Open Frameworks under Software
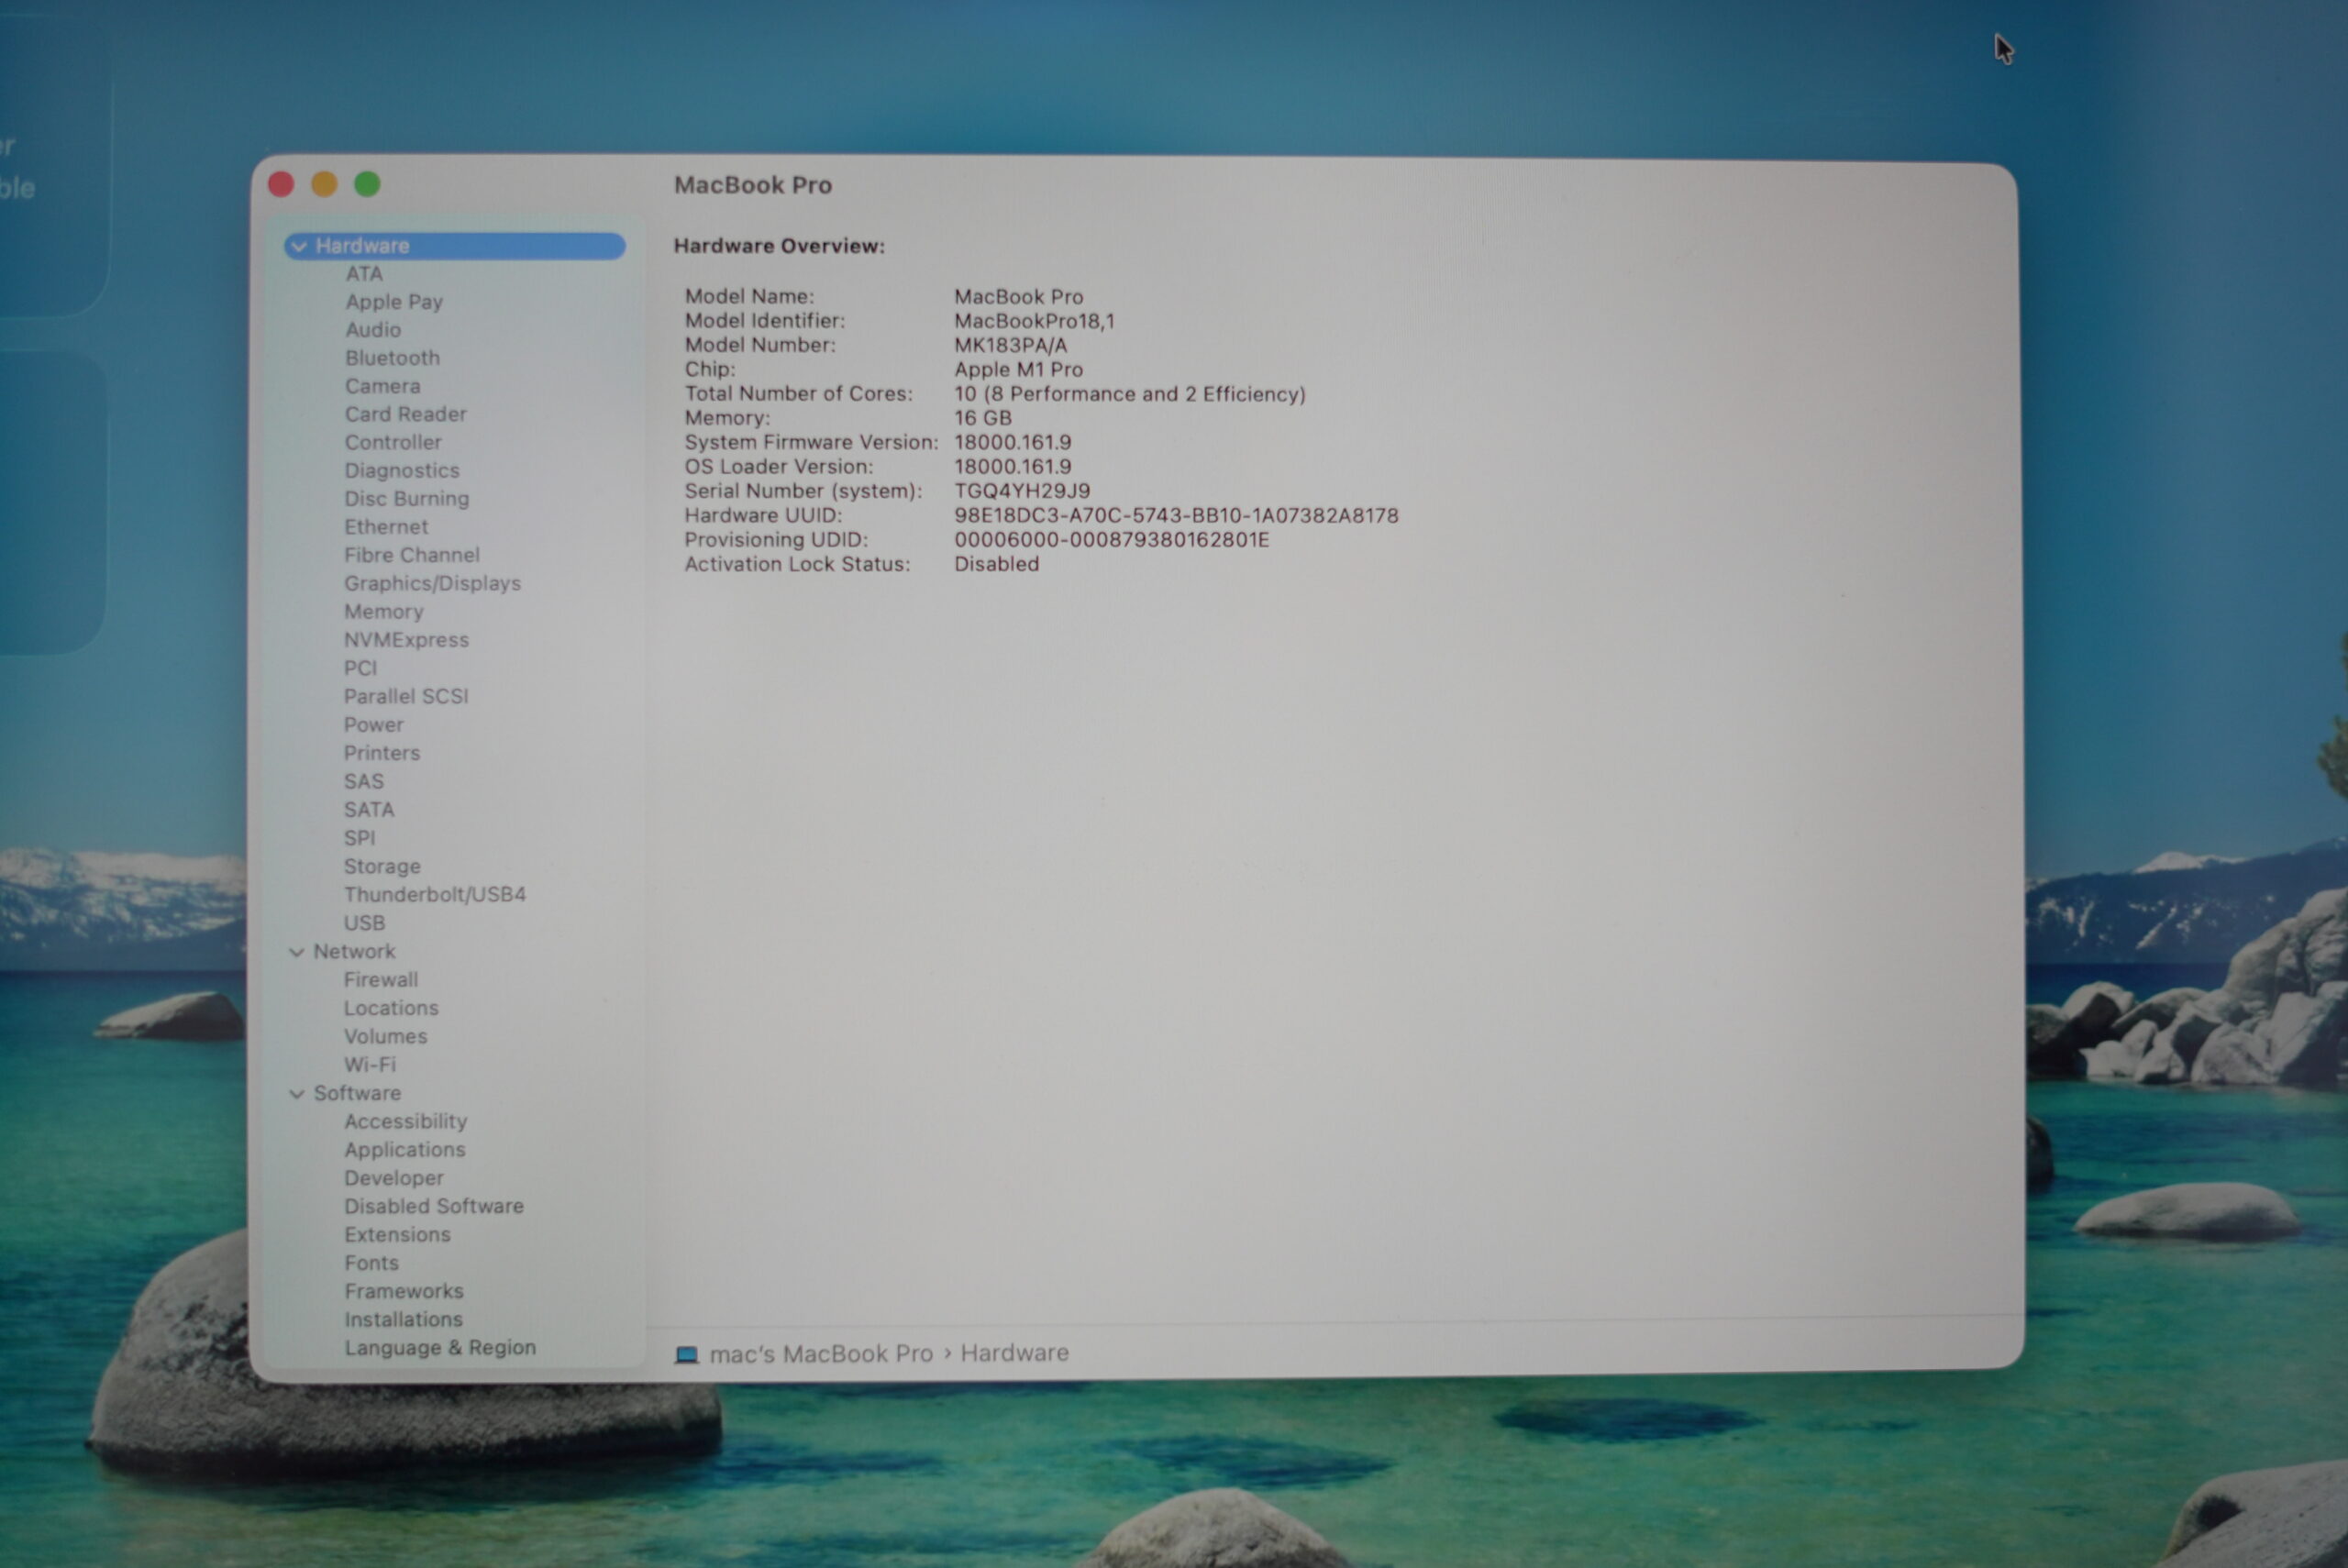This screenshot has width=2348, height=1568. [404, 1292]
